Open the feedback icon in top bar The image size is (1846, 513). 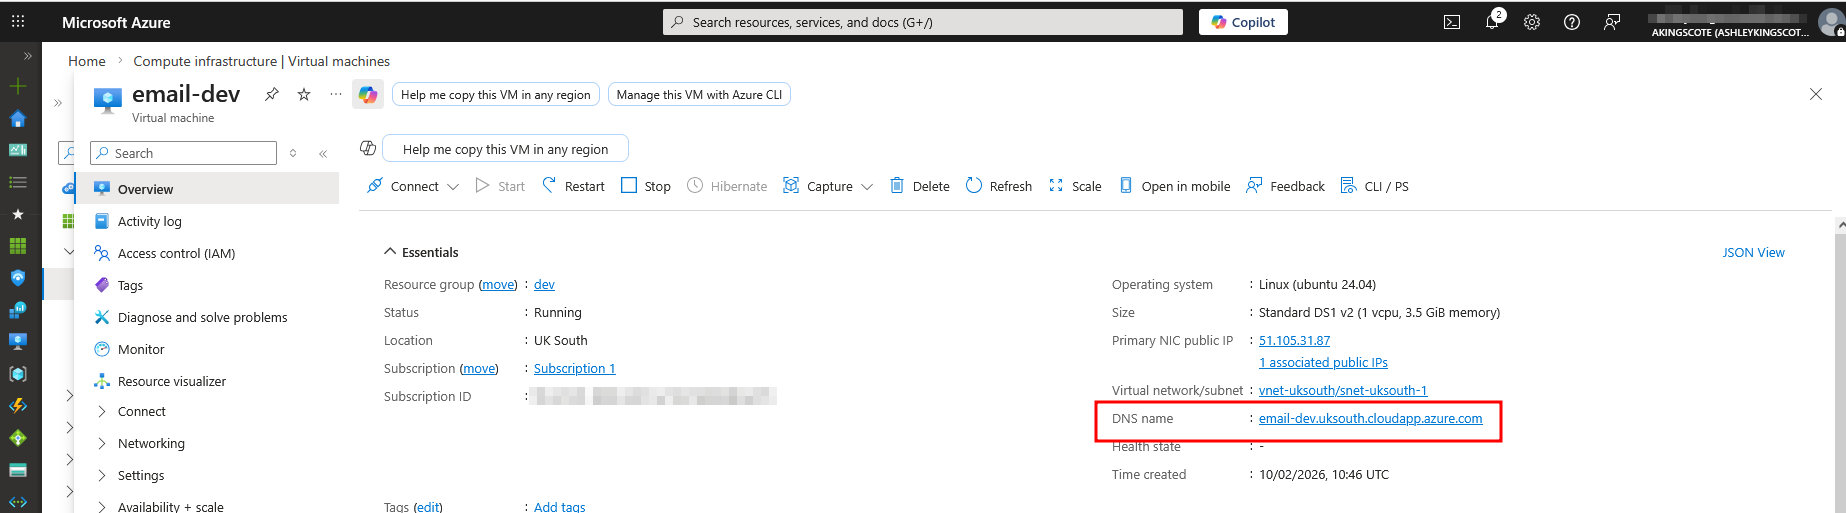point(1612,22)
